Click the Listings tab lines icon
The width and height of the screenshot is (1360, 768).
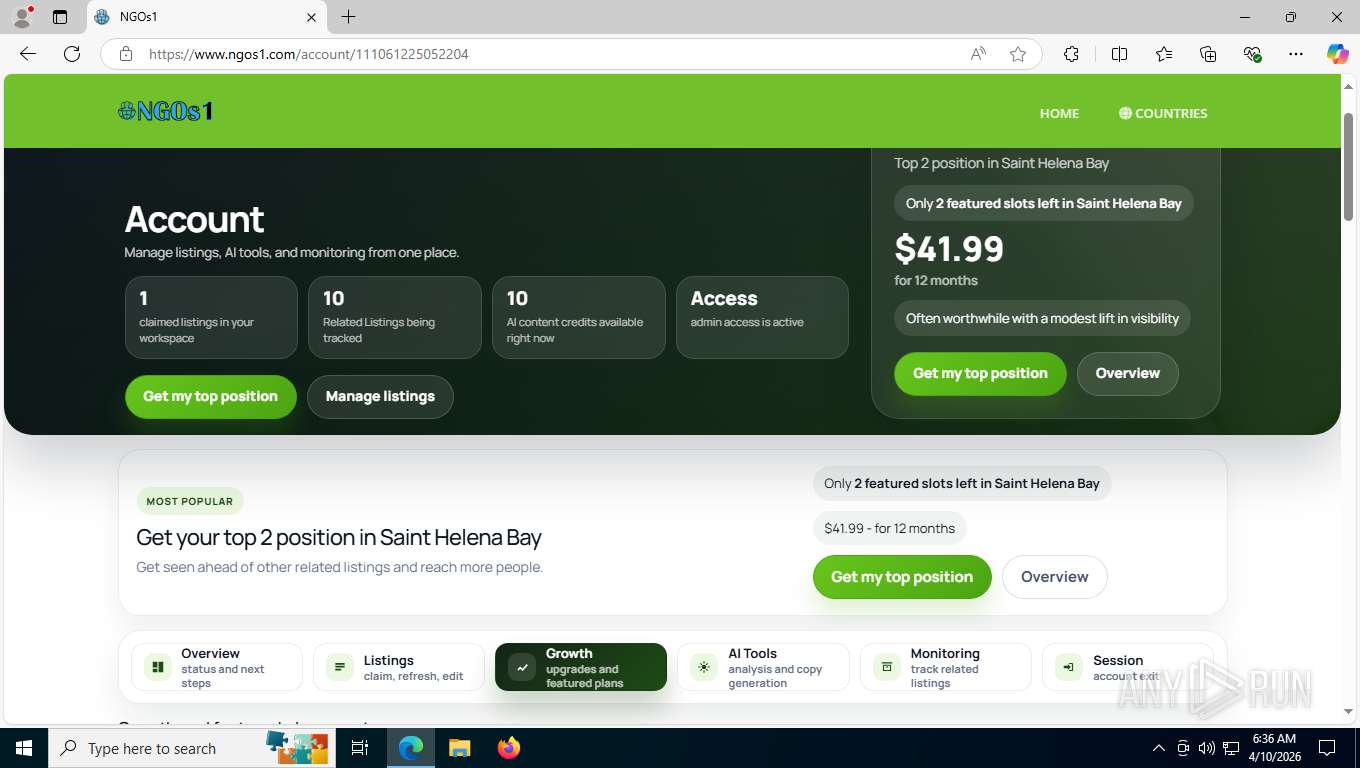click(340, 667)
